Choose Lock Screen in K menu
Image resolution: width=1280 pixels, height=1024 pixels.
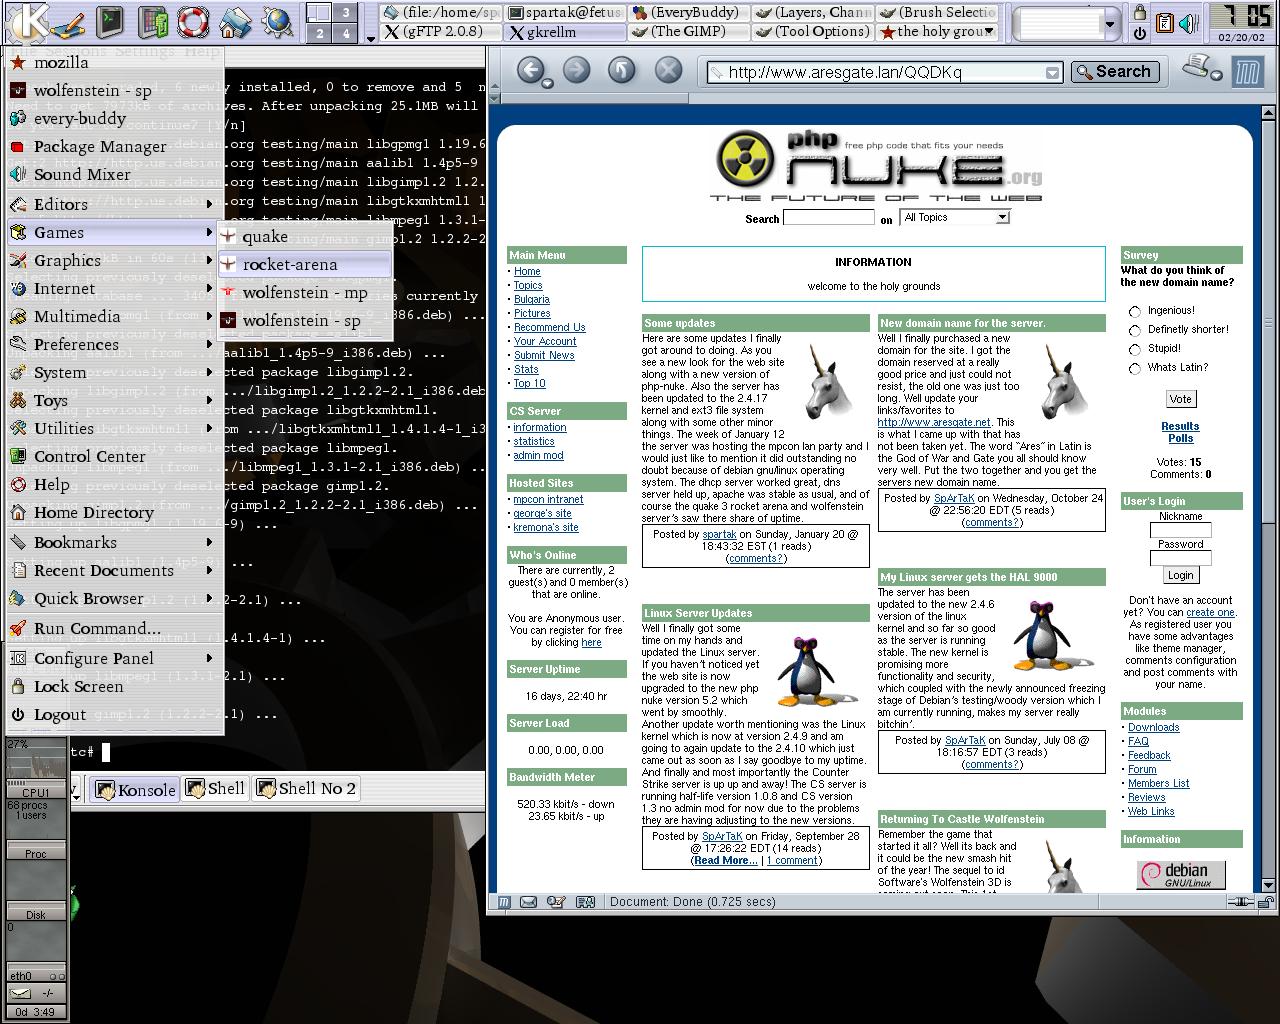[x=115, y=686]
